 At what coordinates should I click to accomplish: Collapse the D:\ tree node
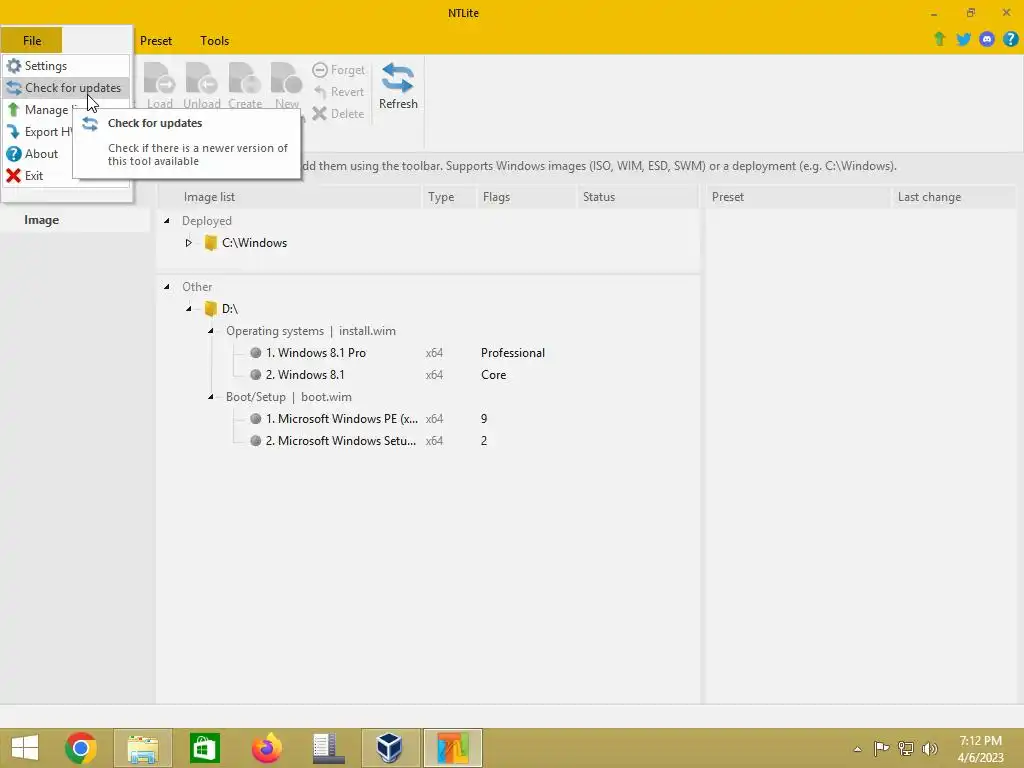tap(188, 309)
